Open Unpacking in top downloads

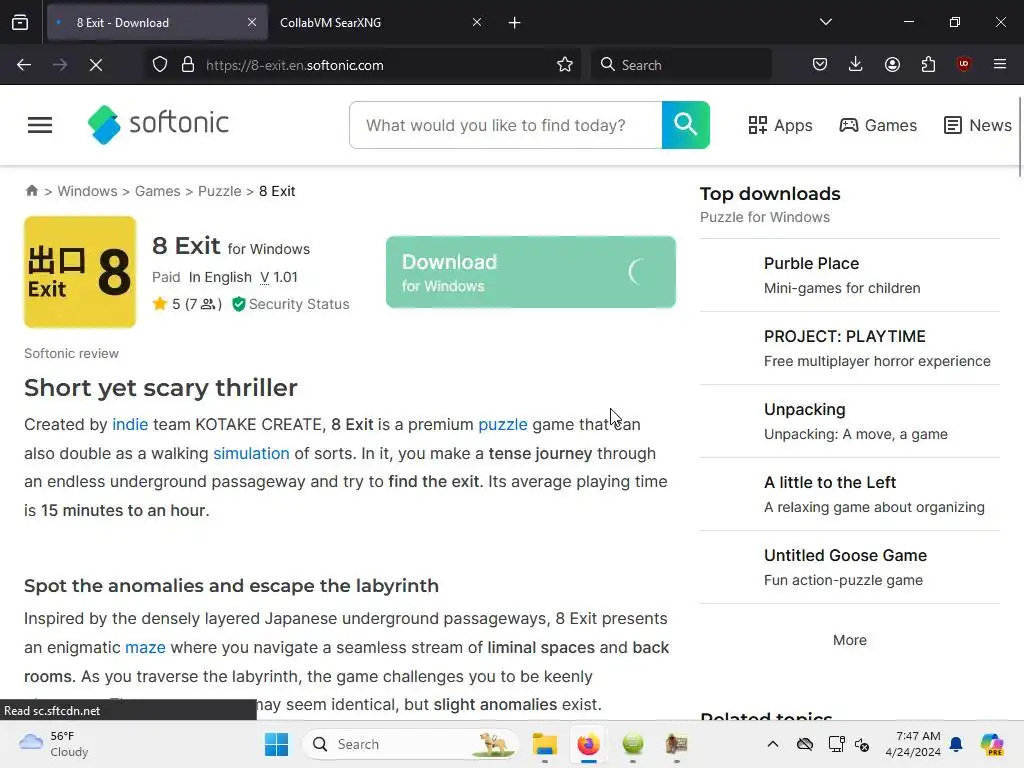coord(850,421)
